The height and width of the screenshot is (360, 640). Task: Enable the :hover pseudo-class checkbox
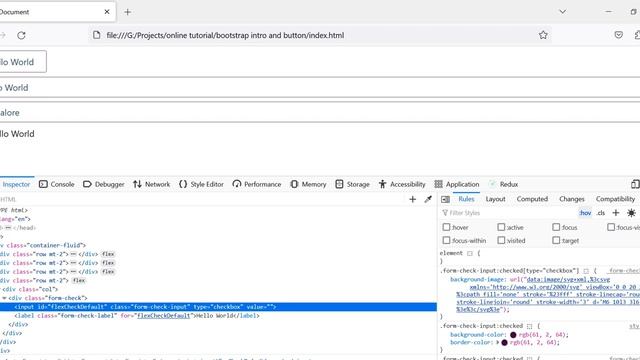[x=447, y=227]
